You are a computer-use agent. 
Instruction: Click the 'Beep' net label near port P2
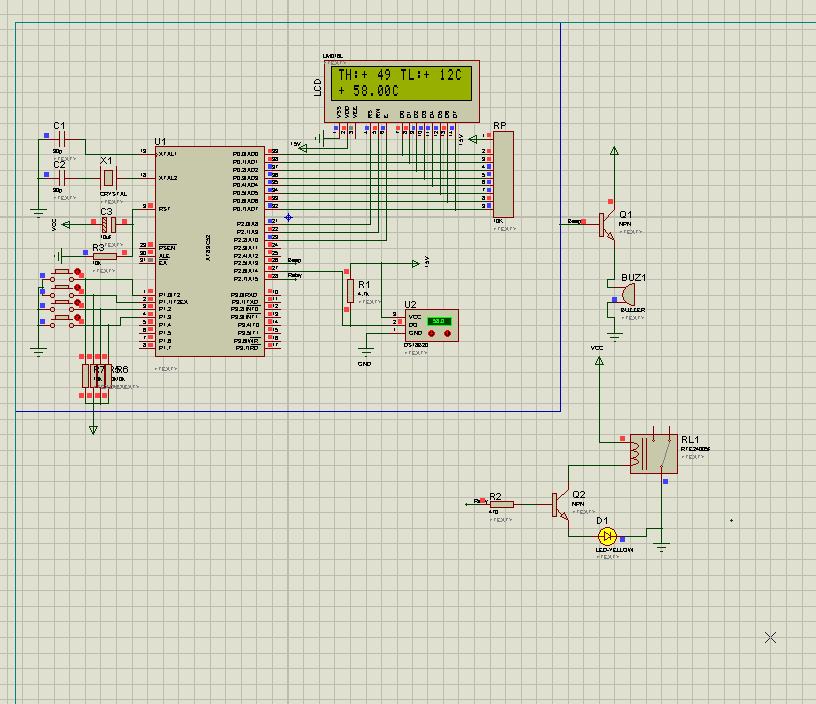pos(294,260)
